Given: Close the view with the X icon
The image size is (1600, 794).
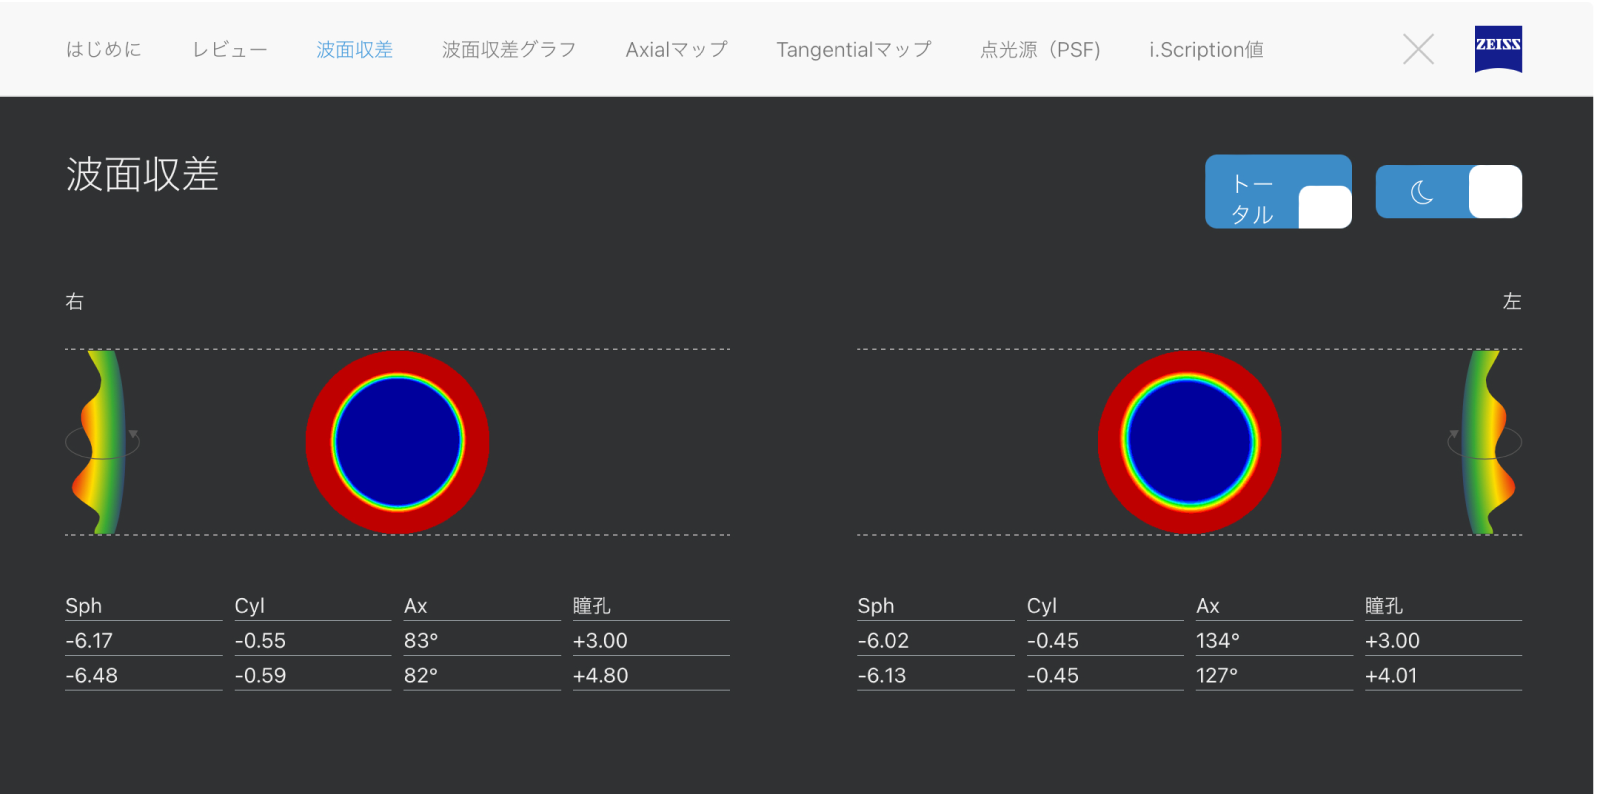Looking at the screenshot, I should click(1418, 49).
